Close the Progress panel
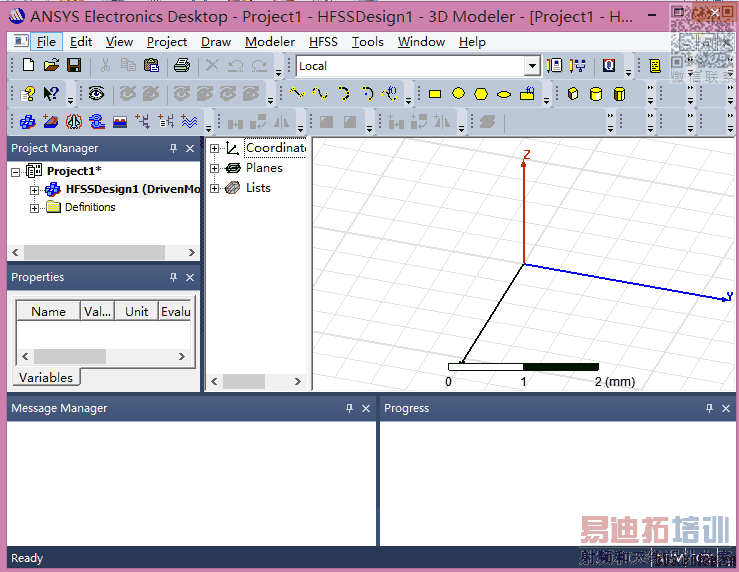The width and height of the screenshot is (739, 572). (x=726, y=409)
